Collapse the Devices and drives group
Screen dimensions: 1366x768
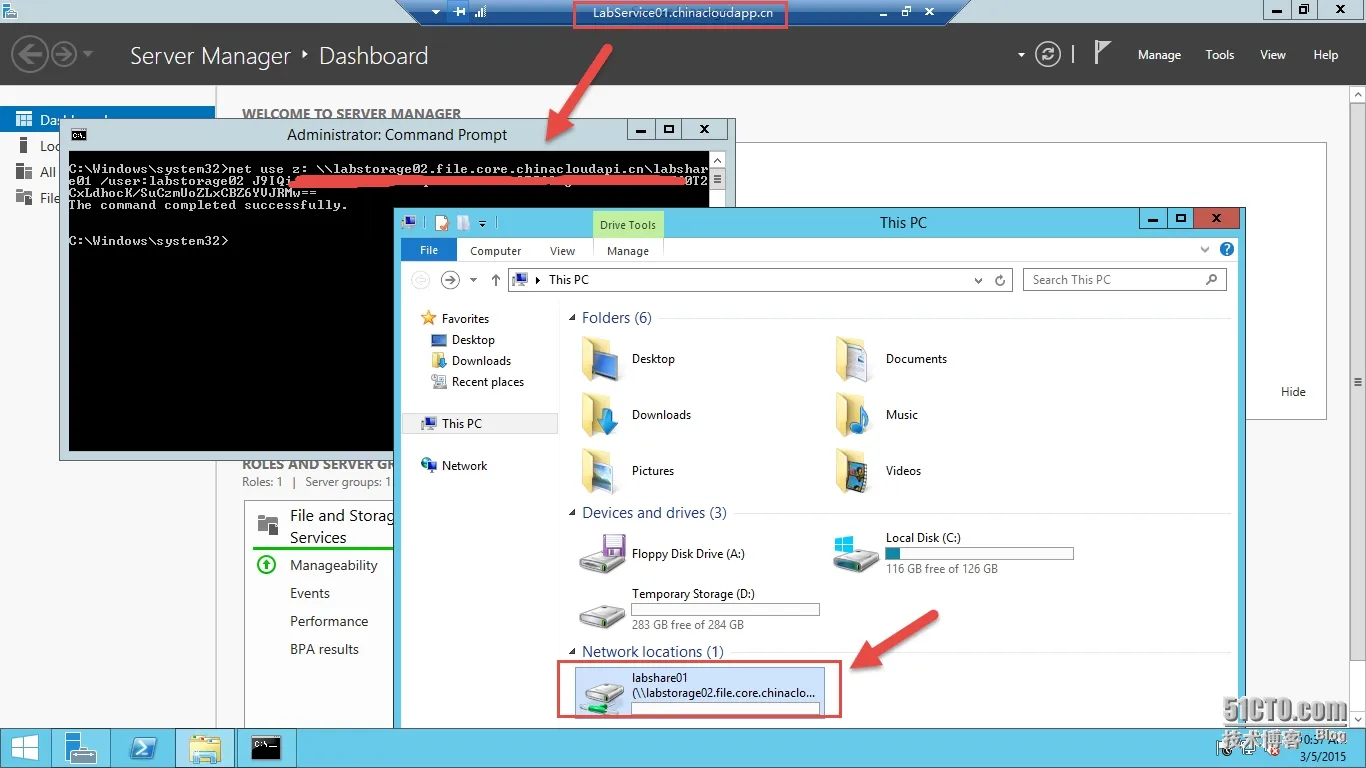573,513
